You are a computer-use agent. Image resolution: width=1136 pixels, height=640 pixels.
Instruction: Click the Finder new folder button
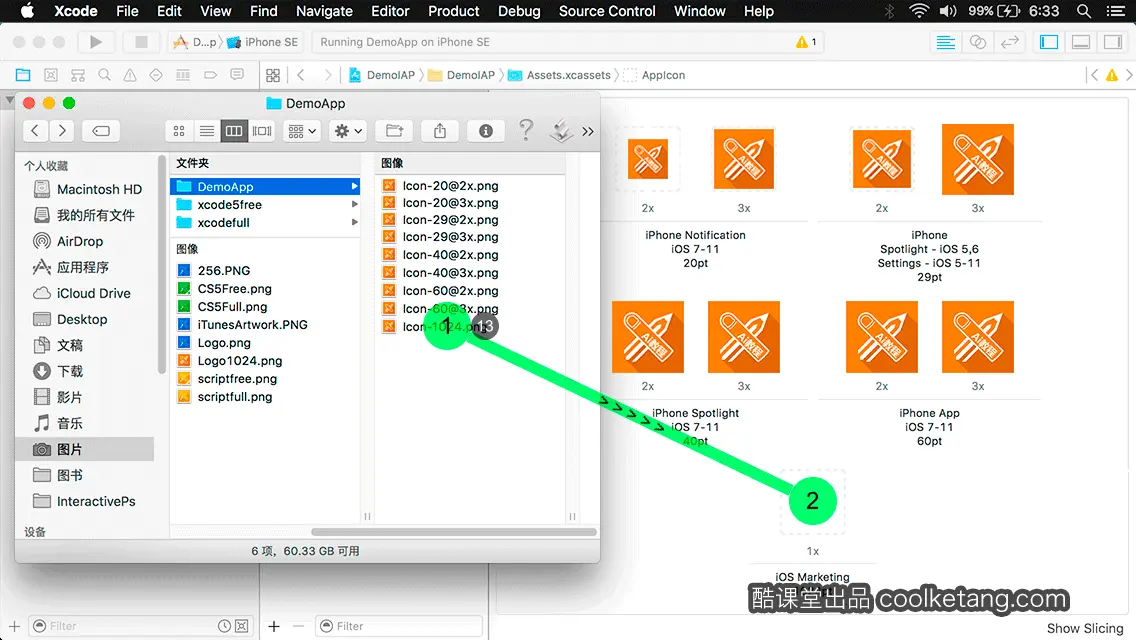click(394, 131)
